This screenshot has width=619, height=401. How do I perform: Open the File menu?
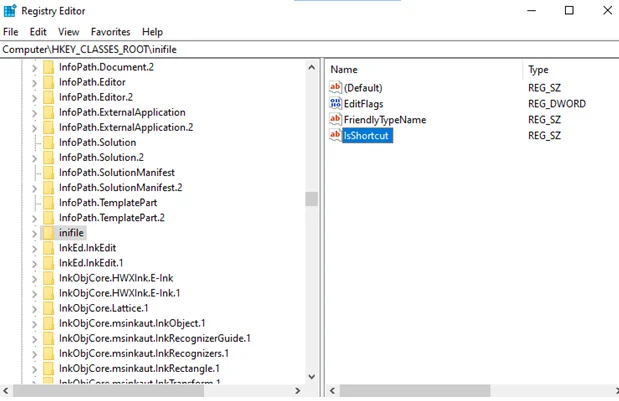coord(11,32)
